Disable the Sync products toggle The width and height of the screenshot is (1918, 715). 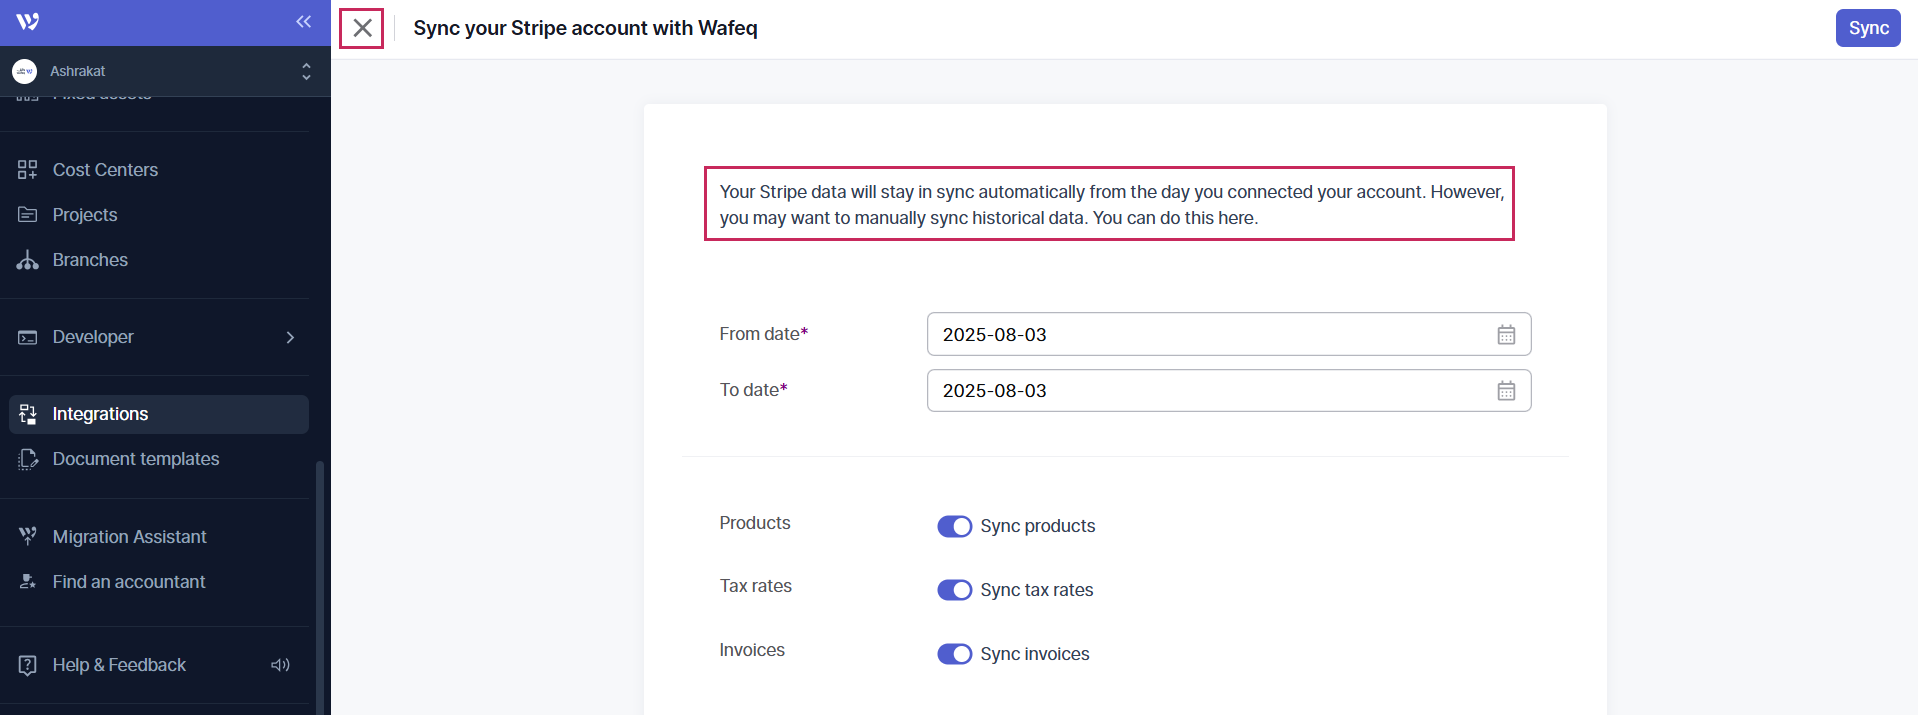pyautogui.click(x=954, y=526)
